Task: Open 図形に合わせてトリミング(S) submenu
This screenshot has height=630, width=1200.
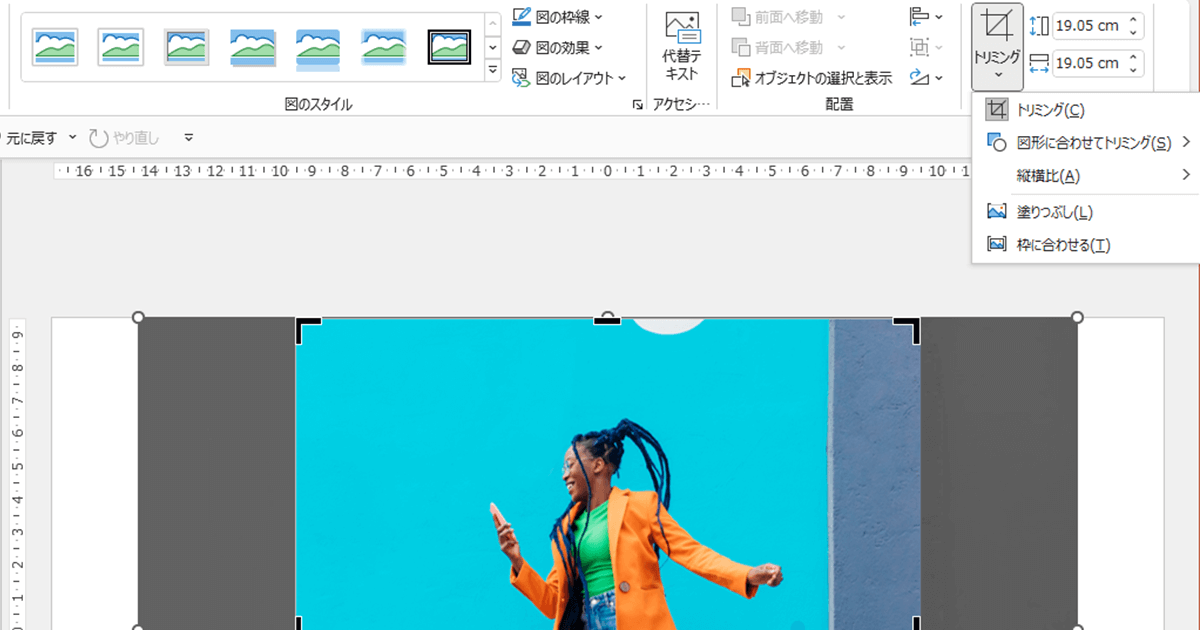Action: click(1085, 143)
